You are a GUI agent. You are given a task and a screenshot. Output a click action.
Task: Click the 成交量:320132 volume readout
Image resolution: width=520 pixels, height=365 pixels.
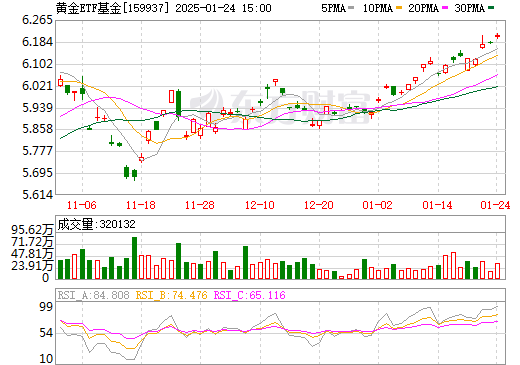(97, 224)
